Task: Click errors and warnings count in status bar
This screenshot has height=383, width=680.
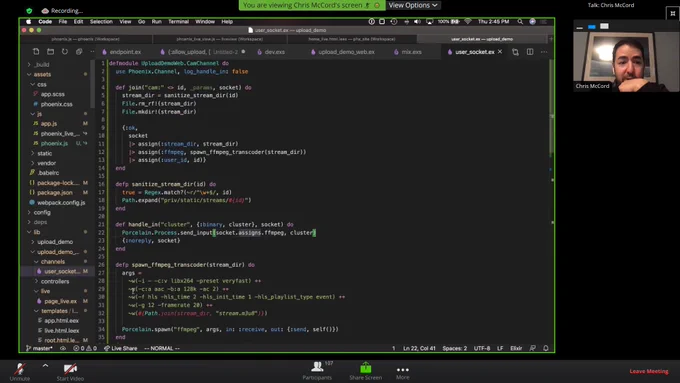Action: pyautogui.click(x=85, y=348)
